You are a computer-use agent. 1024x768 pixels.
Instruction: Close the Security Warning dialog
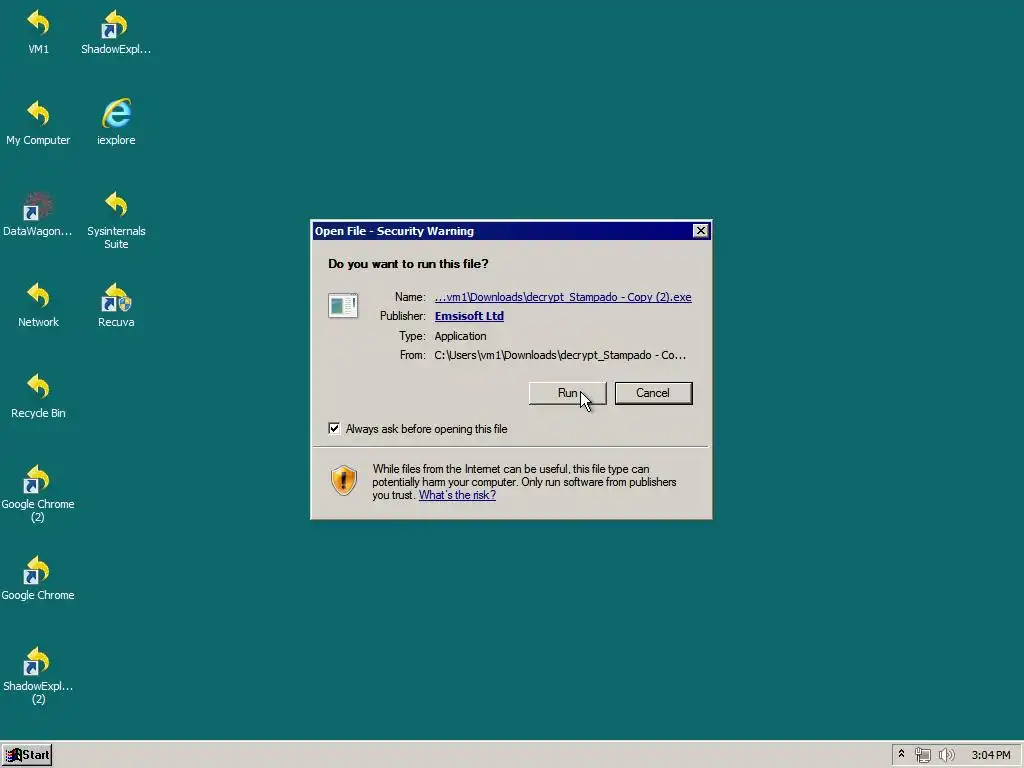click(x=700, y=231)
